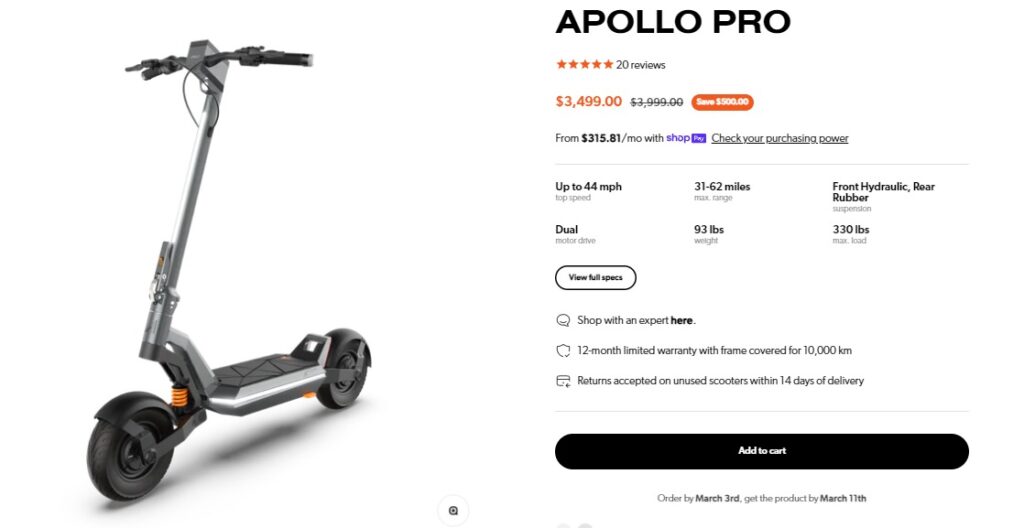Click the chat bubble expert icon

tap(563, 321)
